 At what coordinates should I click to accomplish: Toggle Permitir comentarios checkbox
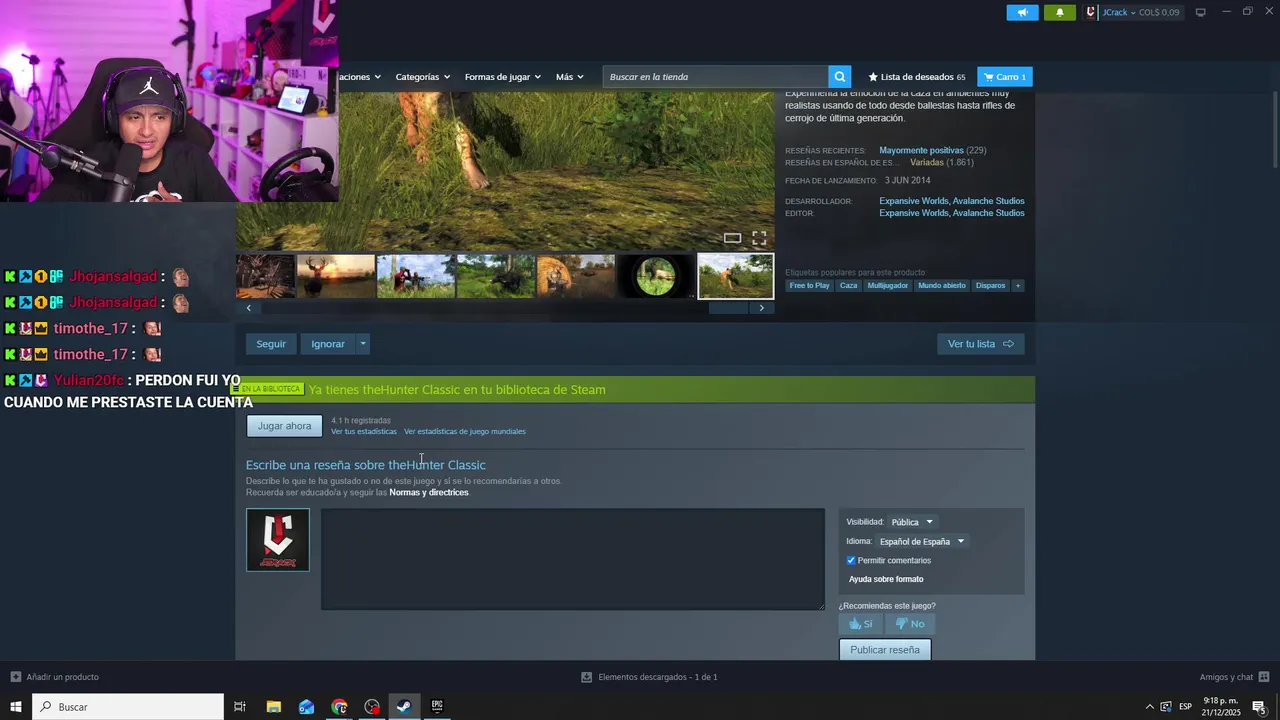tap(851, 560)
